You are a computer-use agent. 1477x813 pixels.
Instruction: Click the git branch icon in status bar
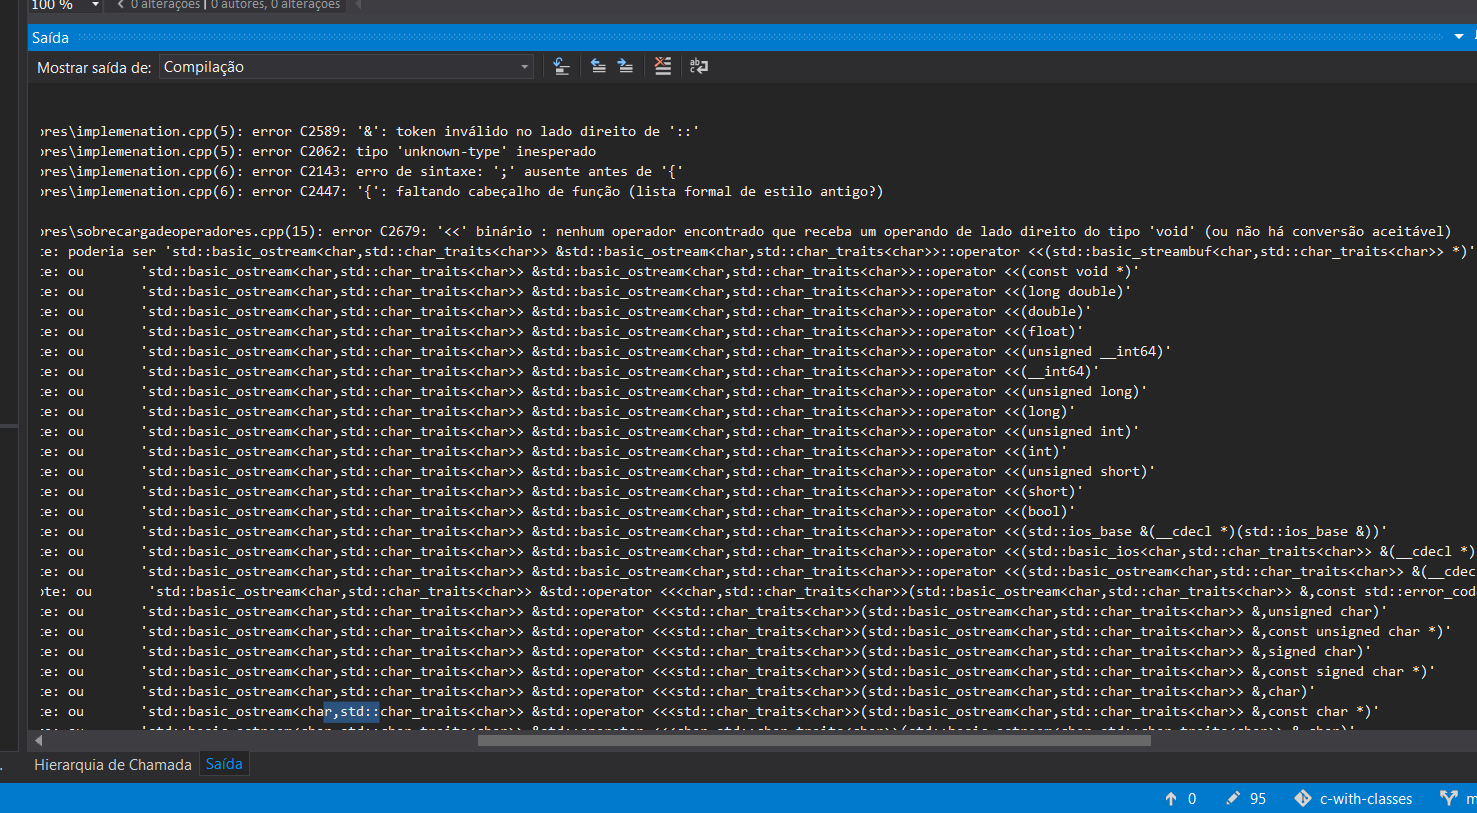pos(1448,798)
